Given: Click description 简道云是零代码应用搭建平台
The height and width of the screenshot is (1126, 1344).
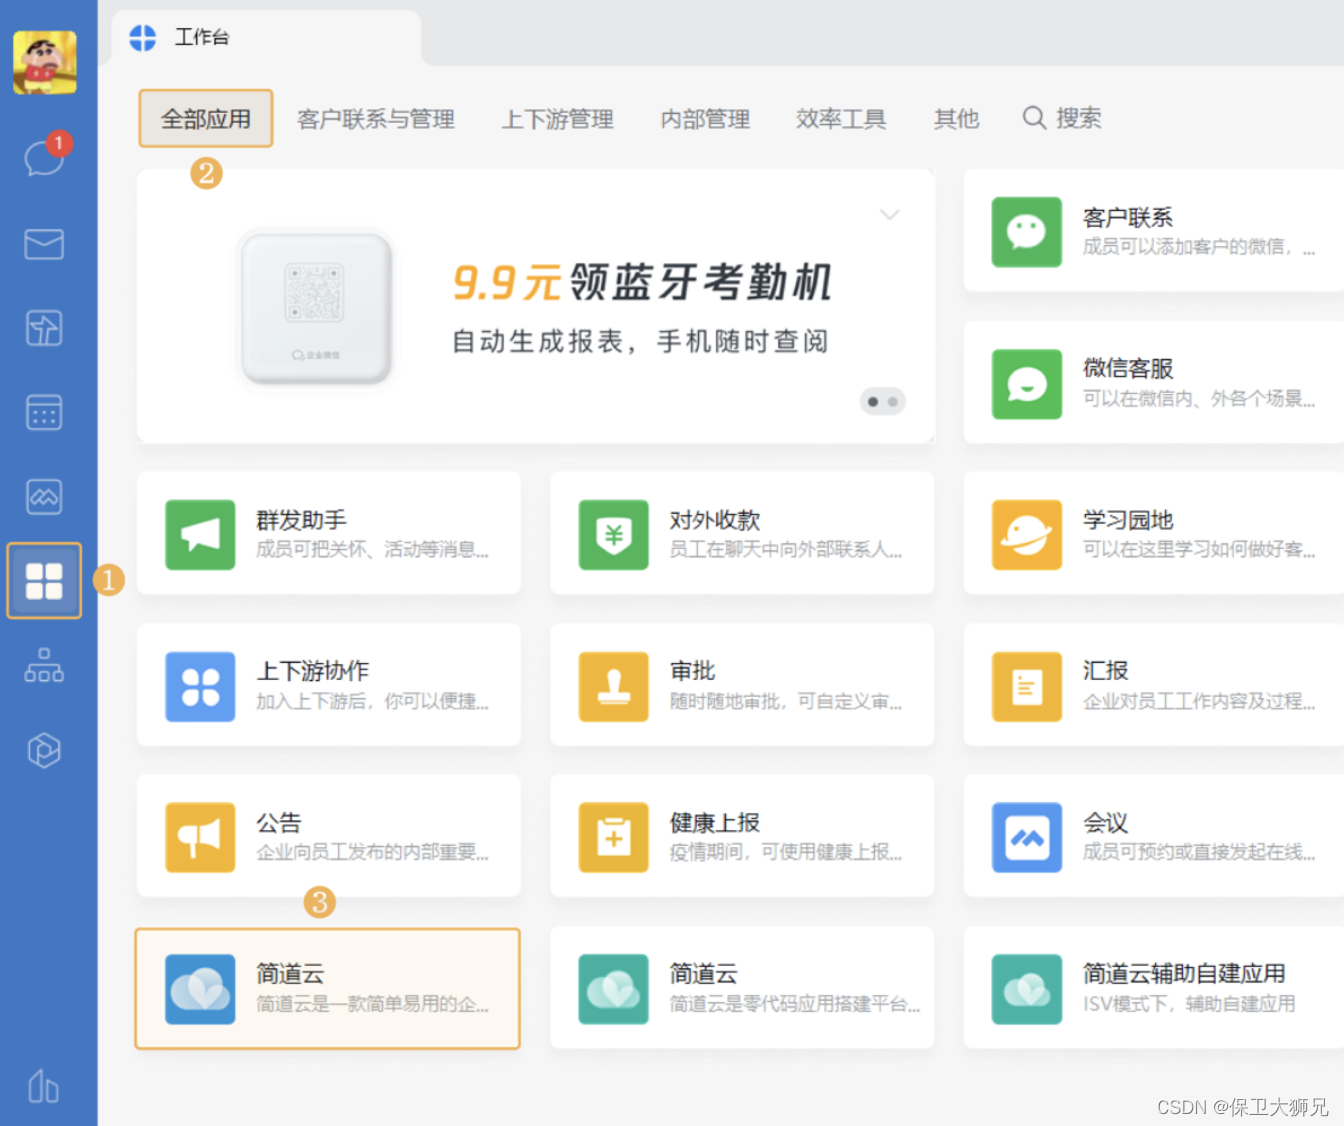Looking at the screenshot, I should 795,1004.
